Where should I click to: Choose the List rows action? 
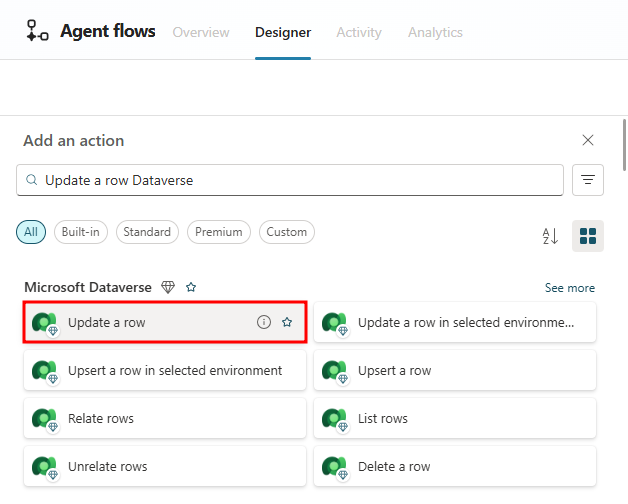click(455, 418)
